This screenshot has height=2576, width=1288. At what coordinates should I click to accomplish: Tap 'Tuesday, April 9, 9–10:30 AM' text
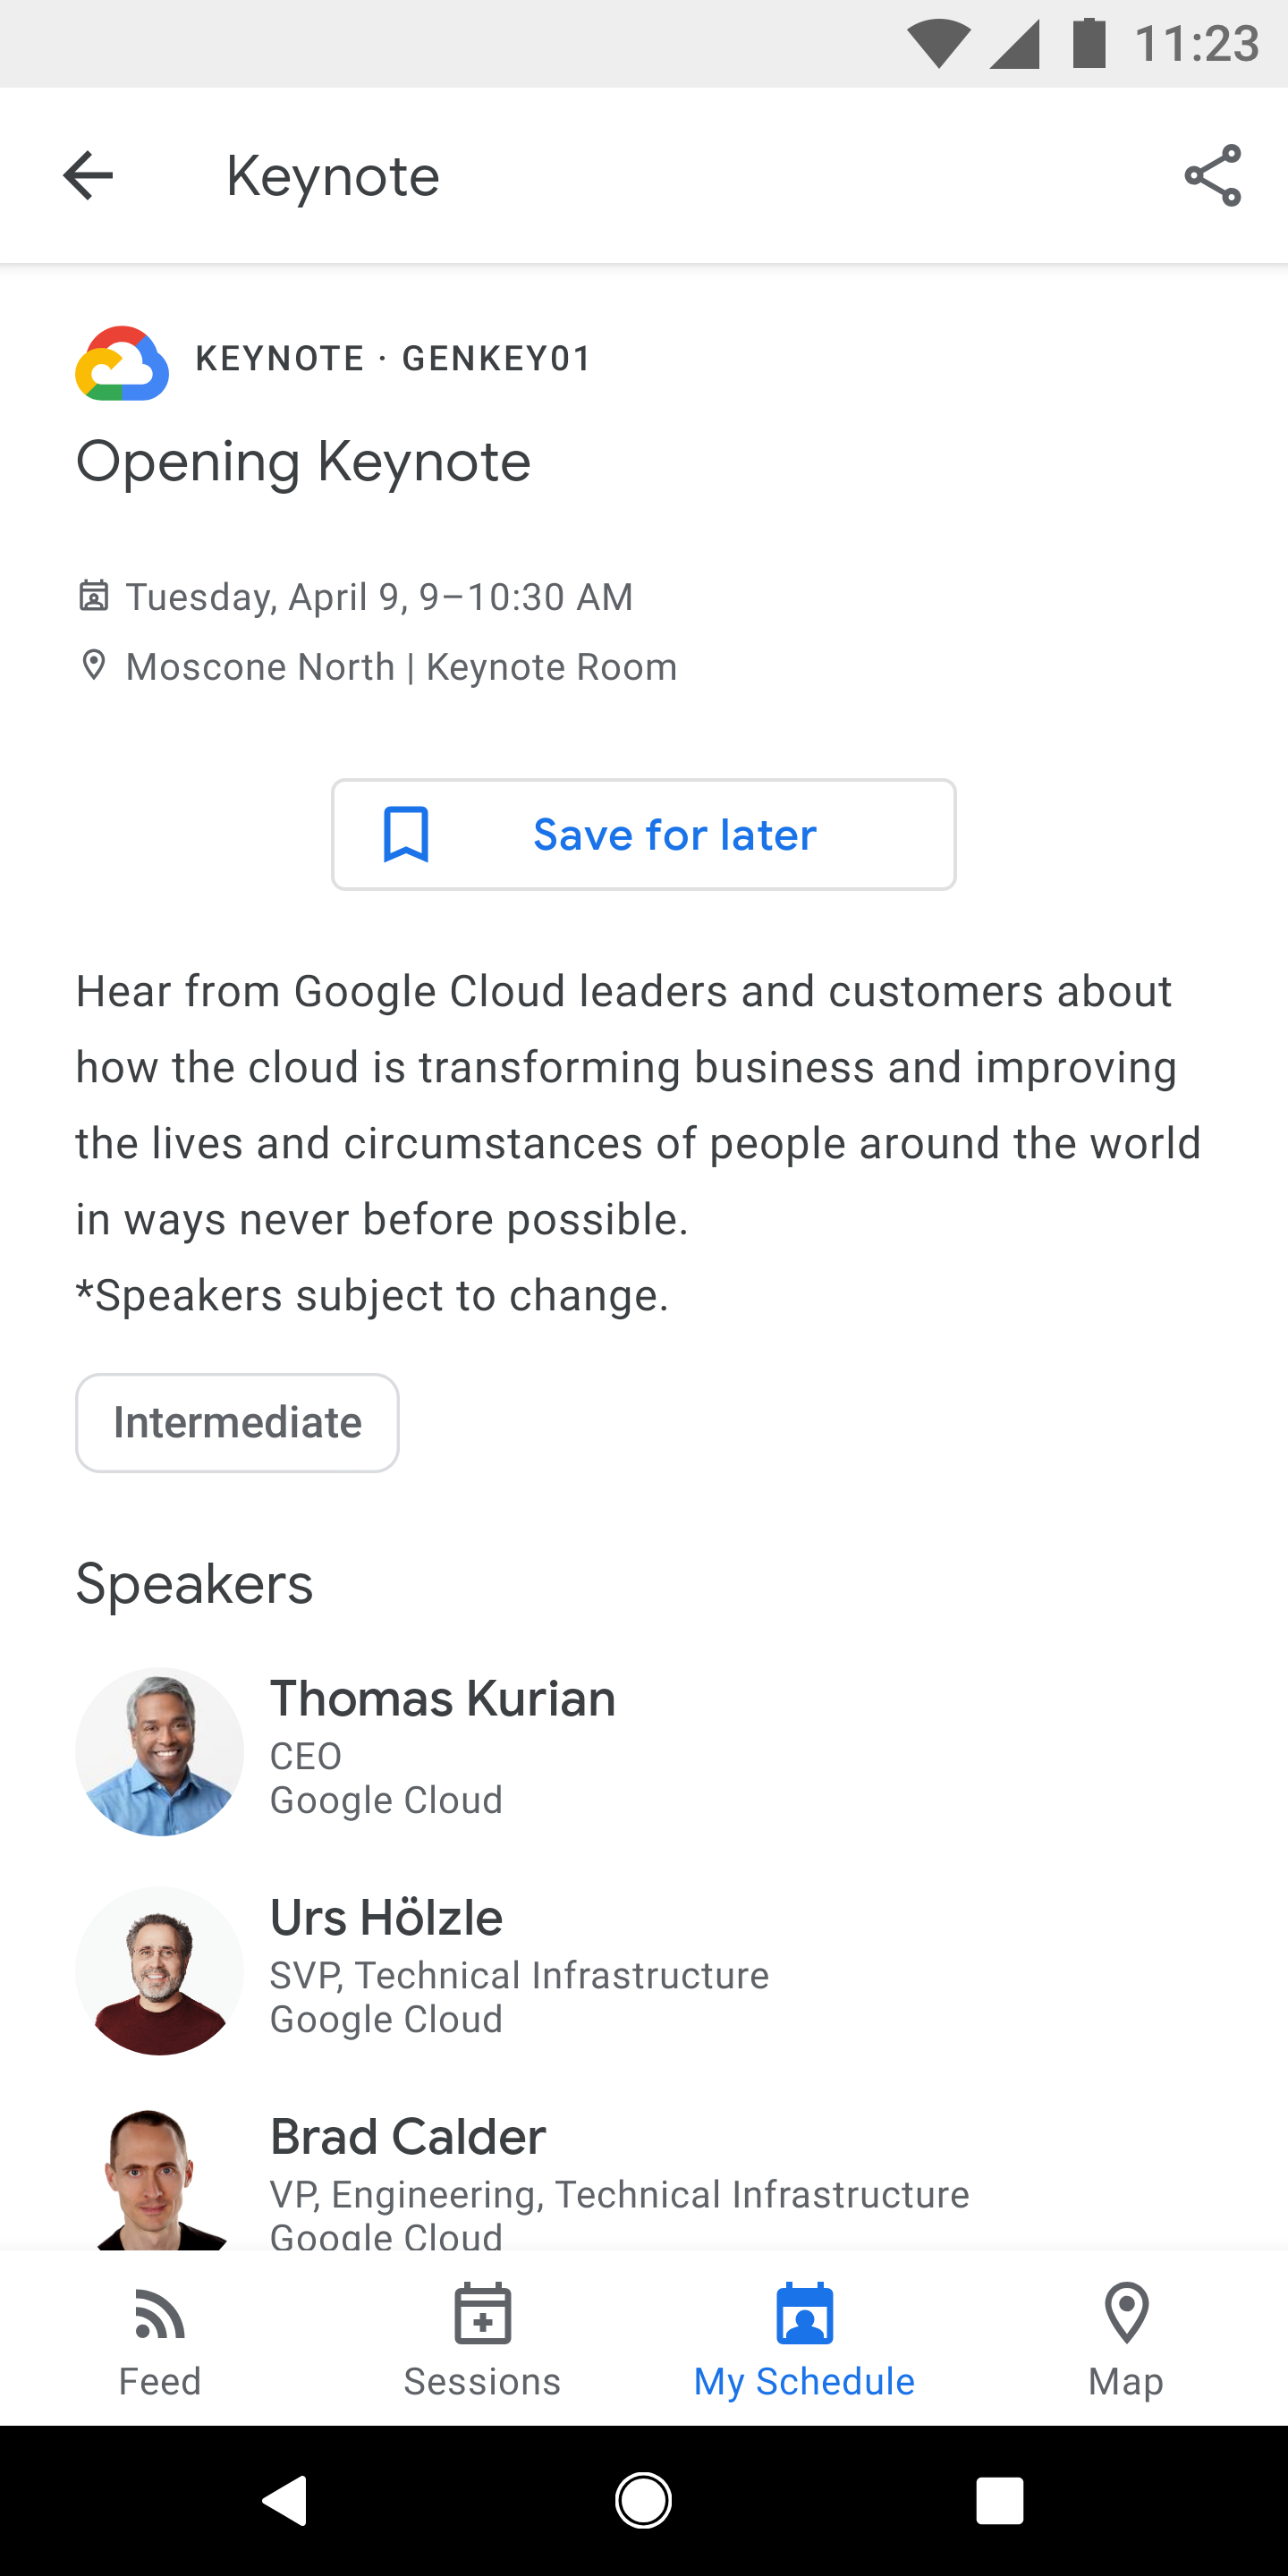379,597
